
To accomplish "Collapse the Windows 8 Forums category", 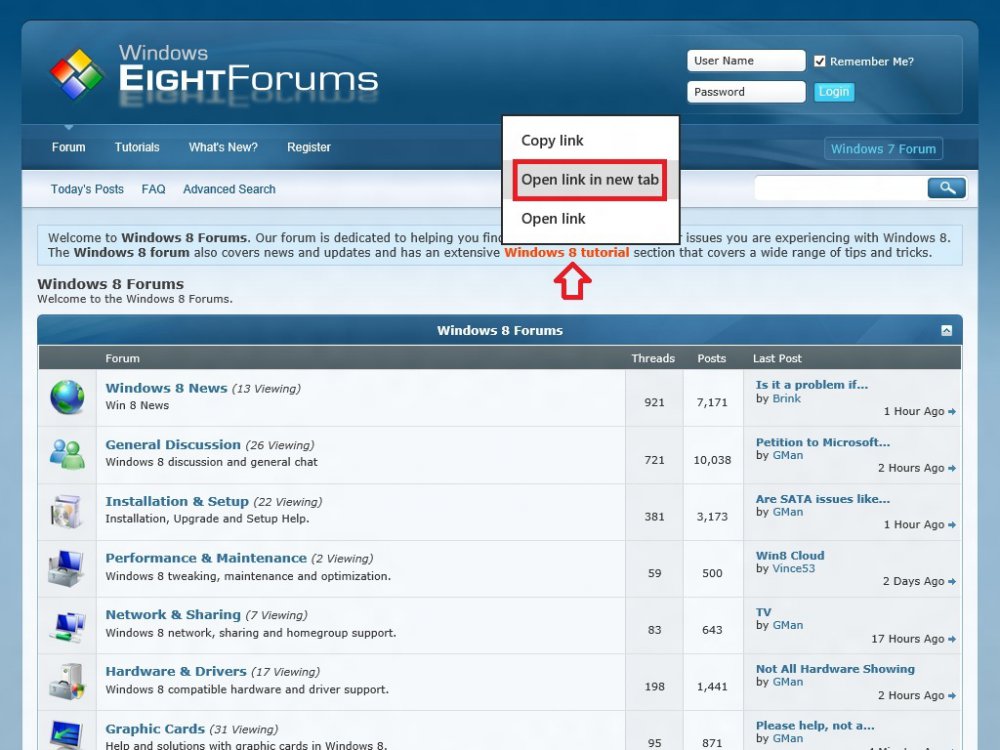I will click(x=946, y=331).
